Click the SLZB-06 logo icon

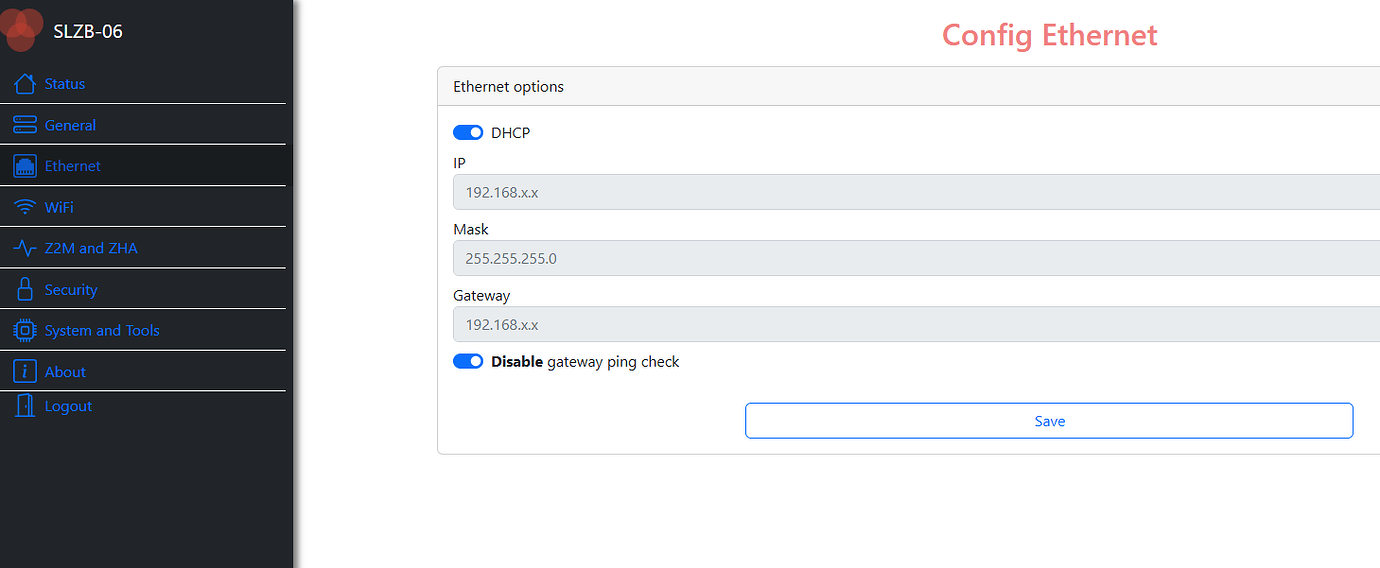[x=23, y=28]
